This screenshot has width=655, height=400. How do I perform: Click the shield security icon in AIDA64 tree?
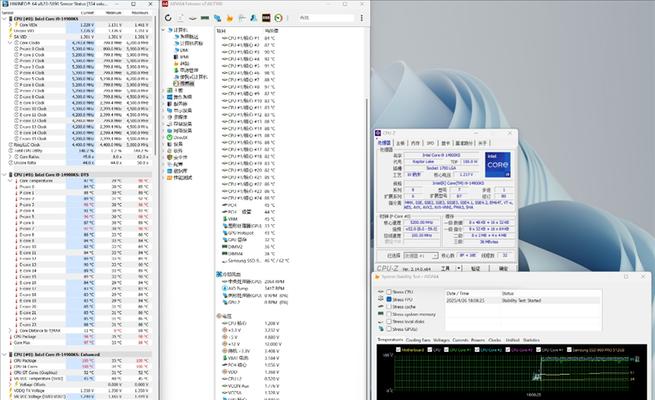170,157
